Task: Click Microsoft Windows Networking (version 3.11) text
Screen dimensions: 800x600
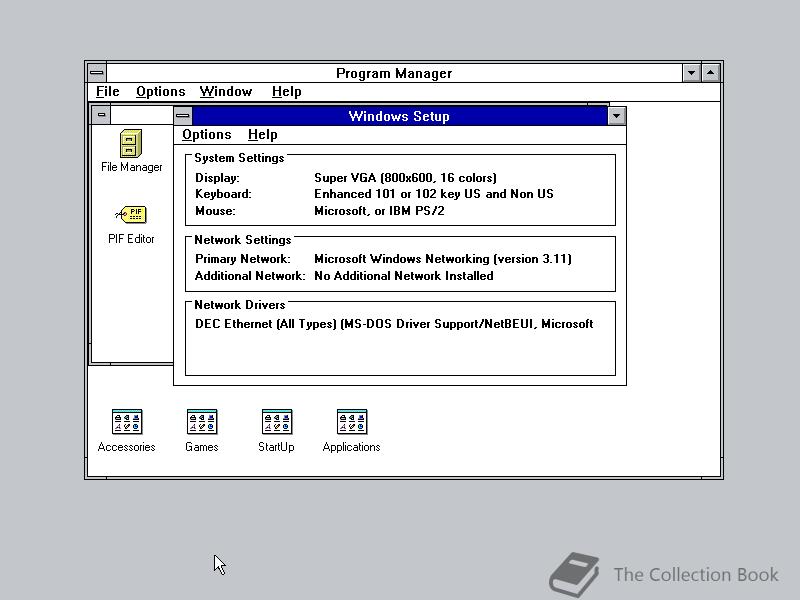Action: pos(442,259)
